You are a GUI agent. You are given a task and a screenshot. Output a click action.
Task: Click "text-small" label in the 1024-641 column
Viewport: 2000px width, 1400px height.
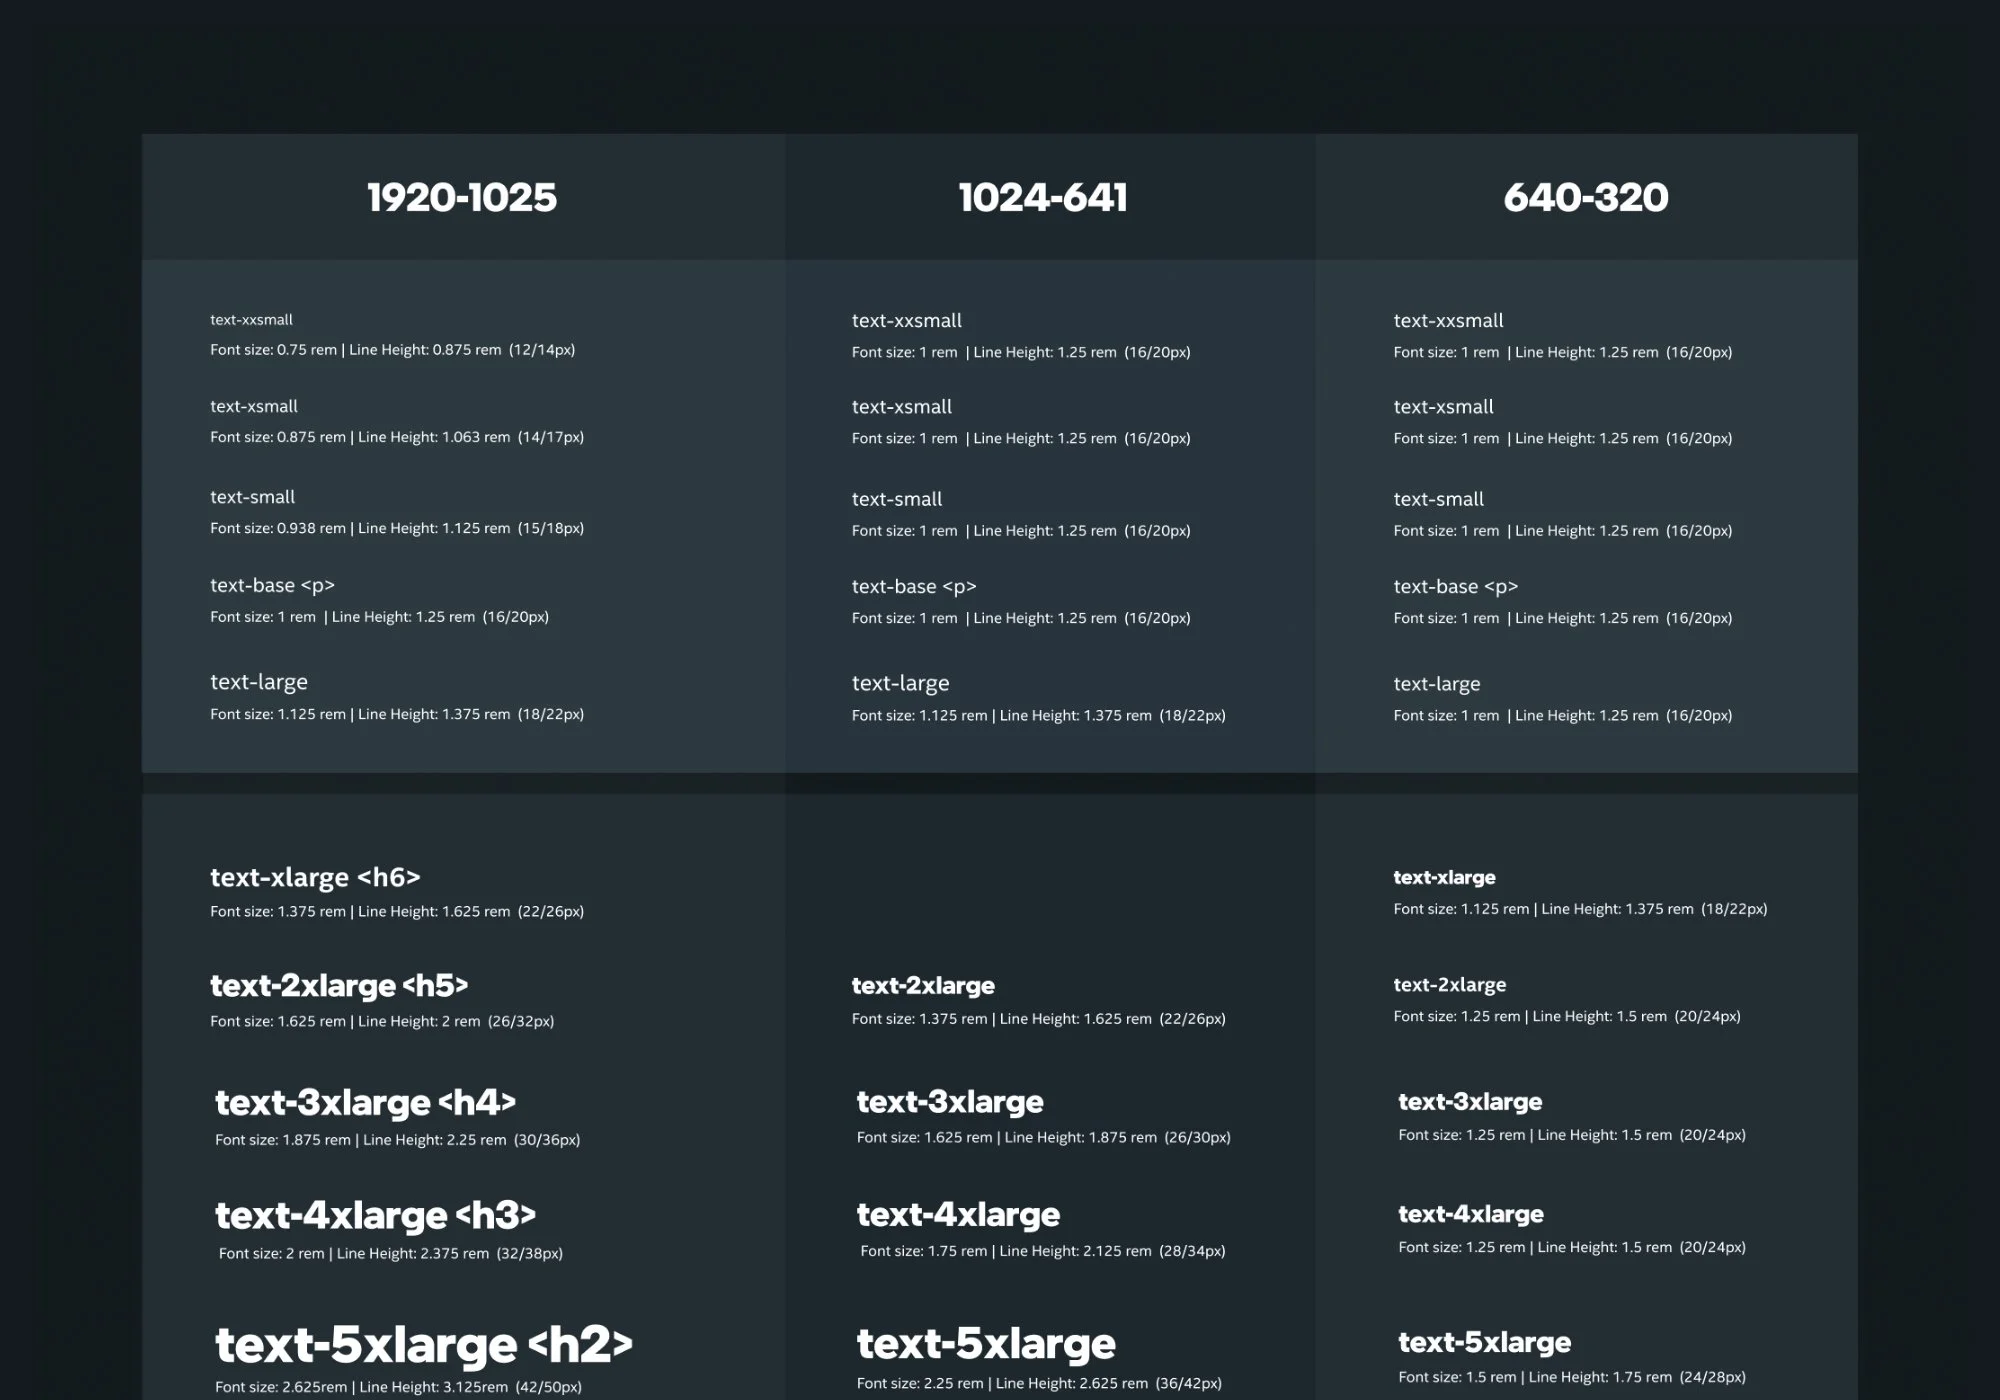897,499
